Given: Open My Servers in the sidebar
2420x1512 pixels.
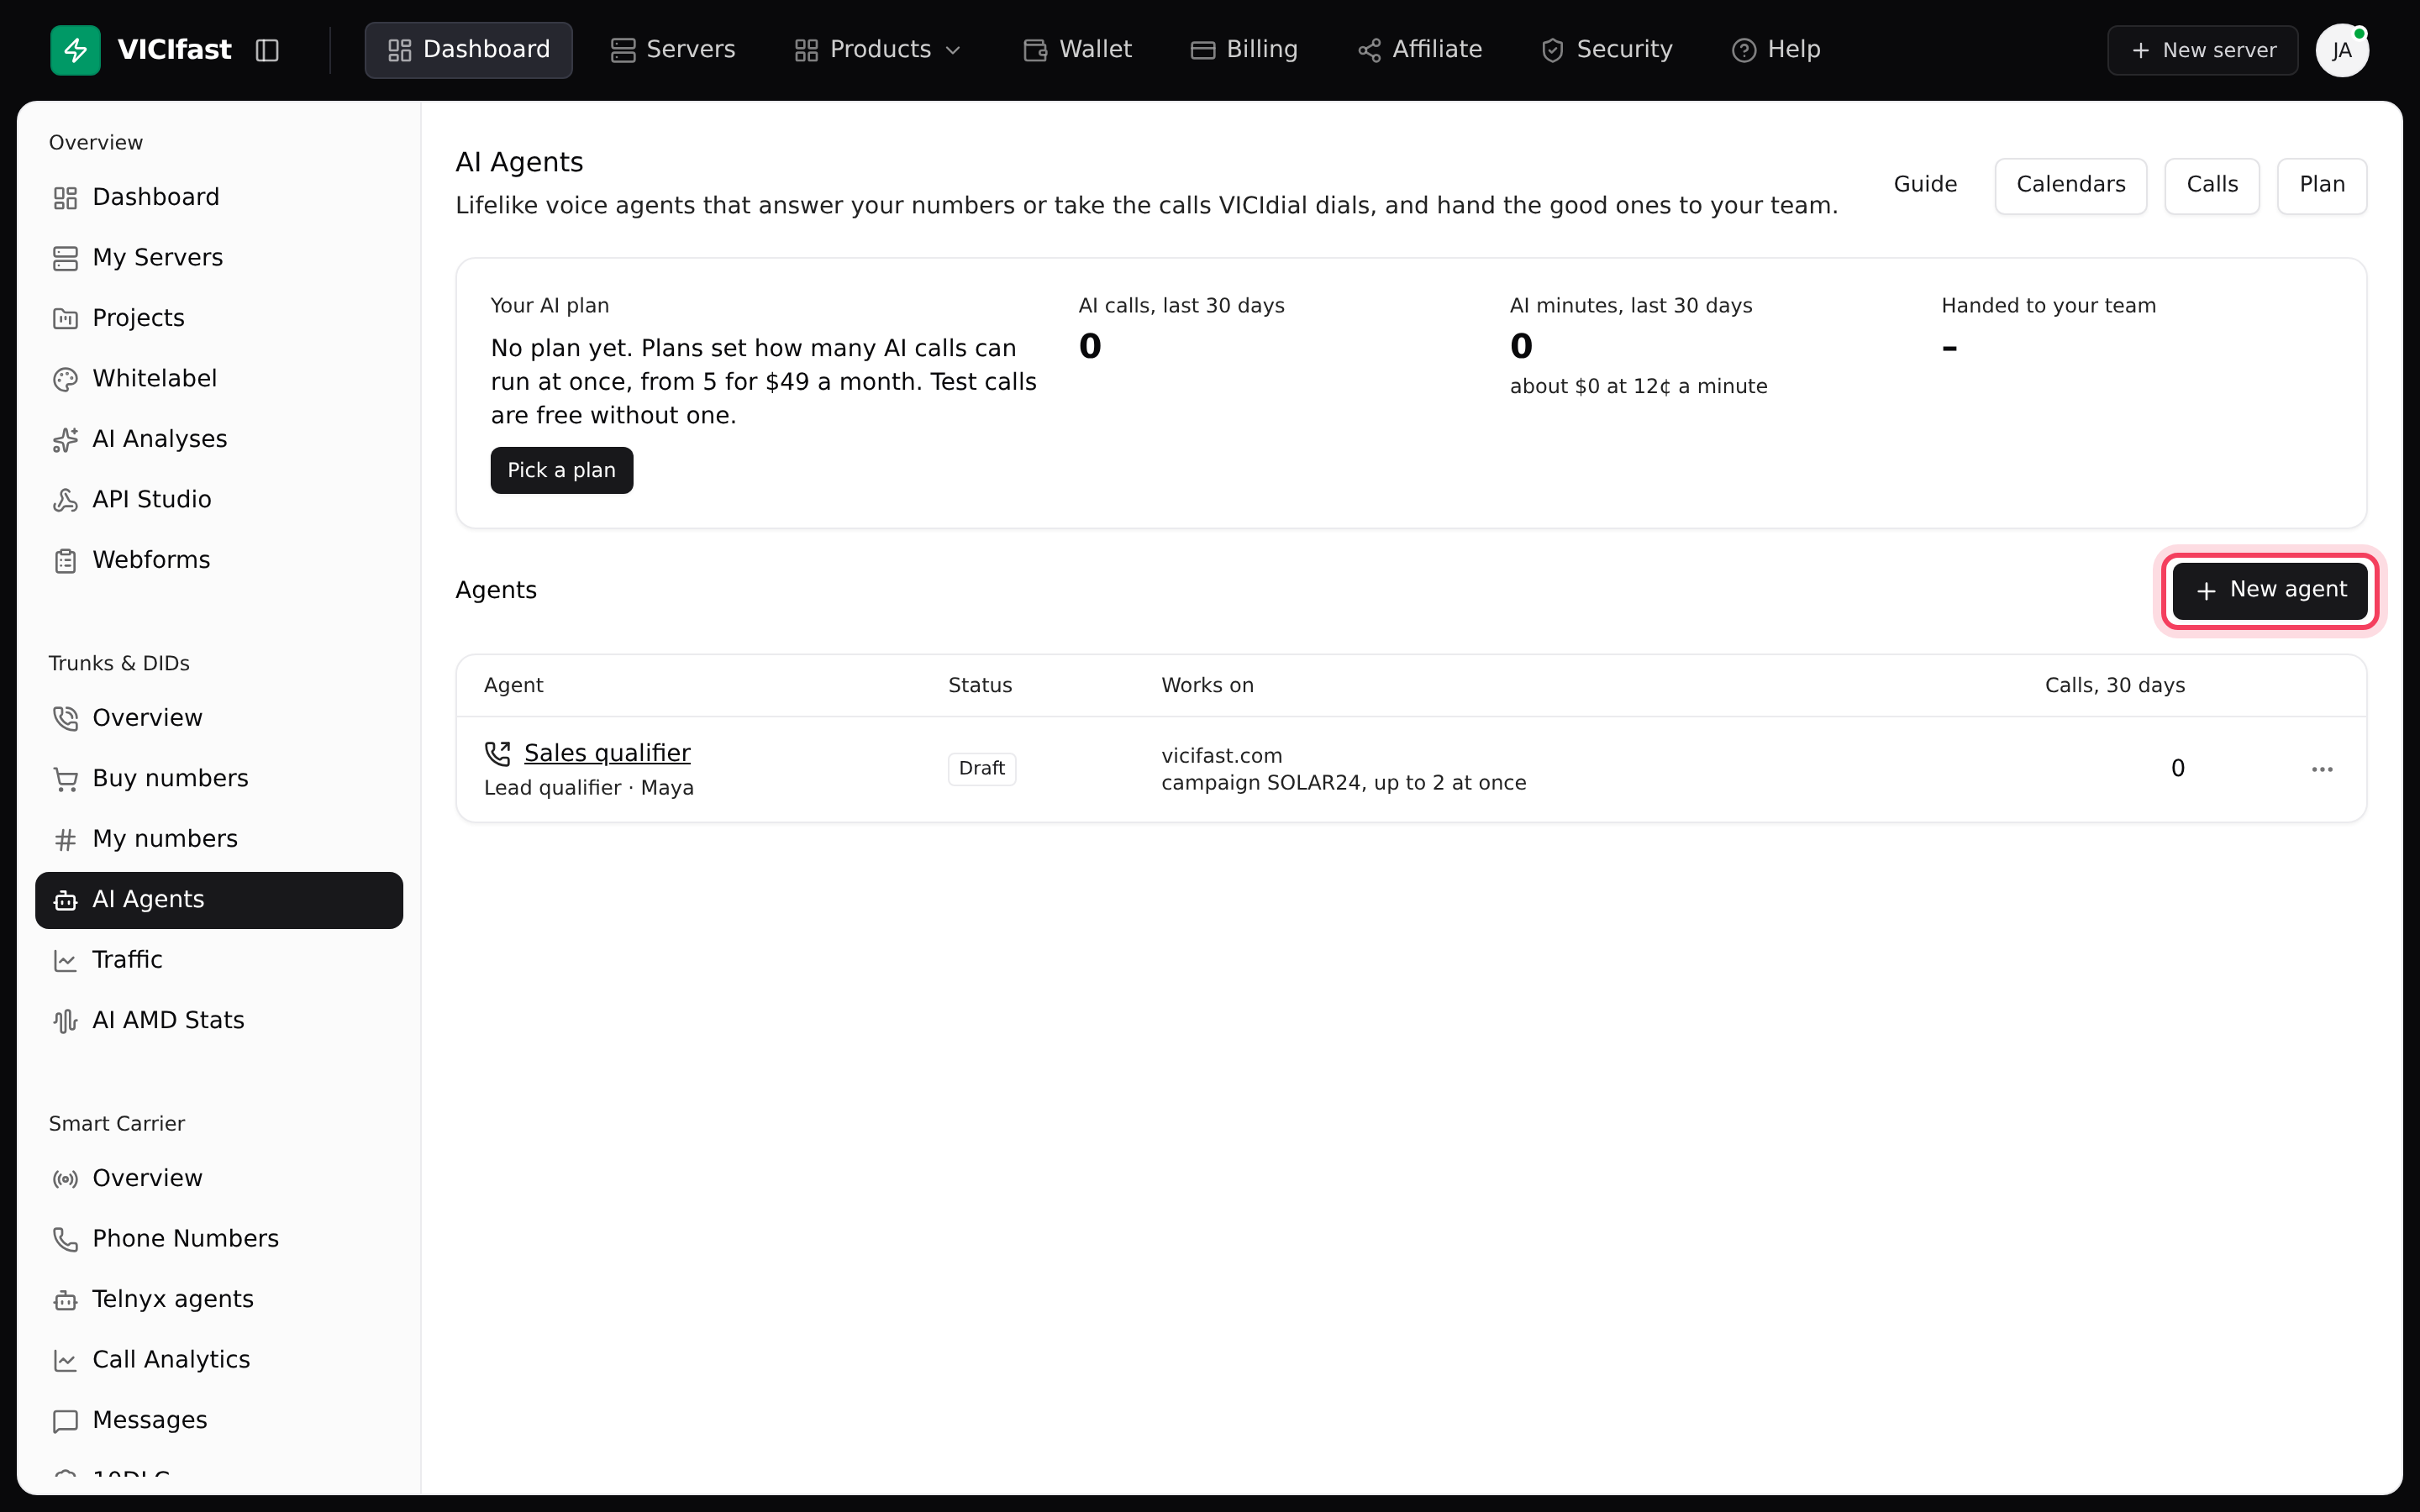Looking at the screenshot, I should tap(219, 258).
